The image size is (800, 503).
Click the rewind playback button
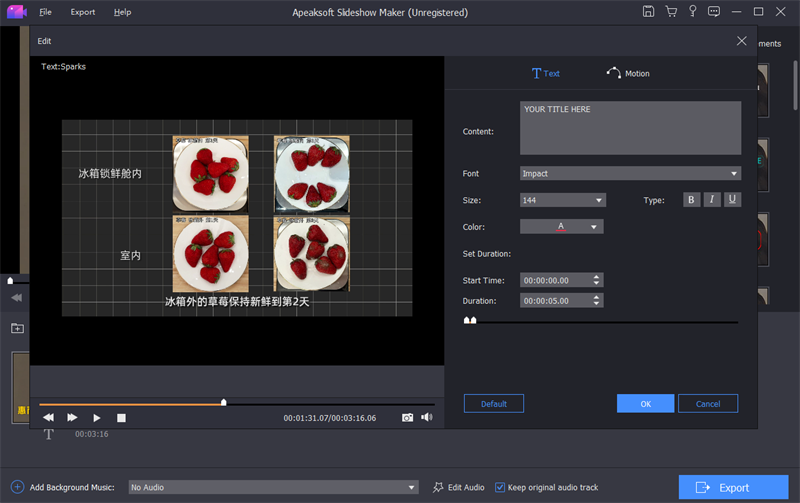point(48,418)
